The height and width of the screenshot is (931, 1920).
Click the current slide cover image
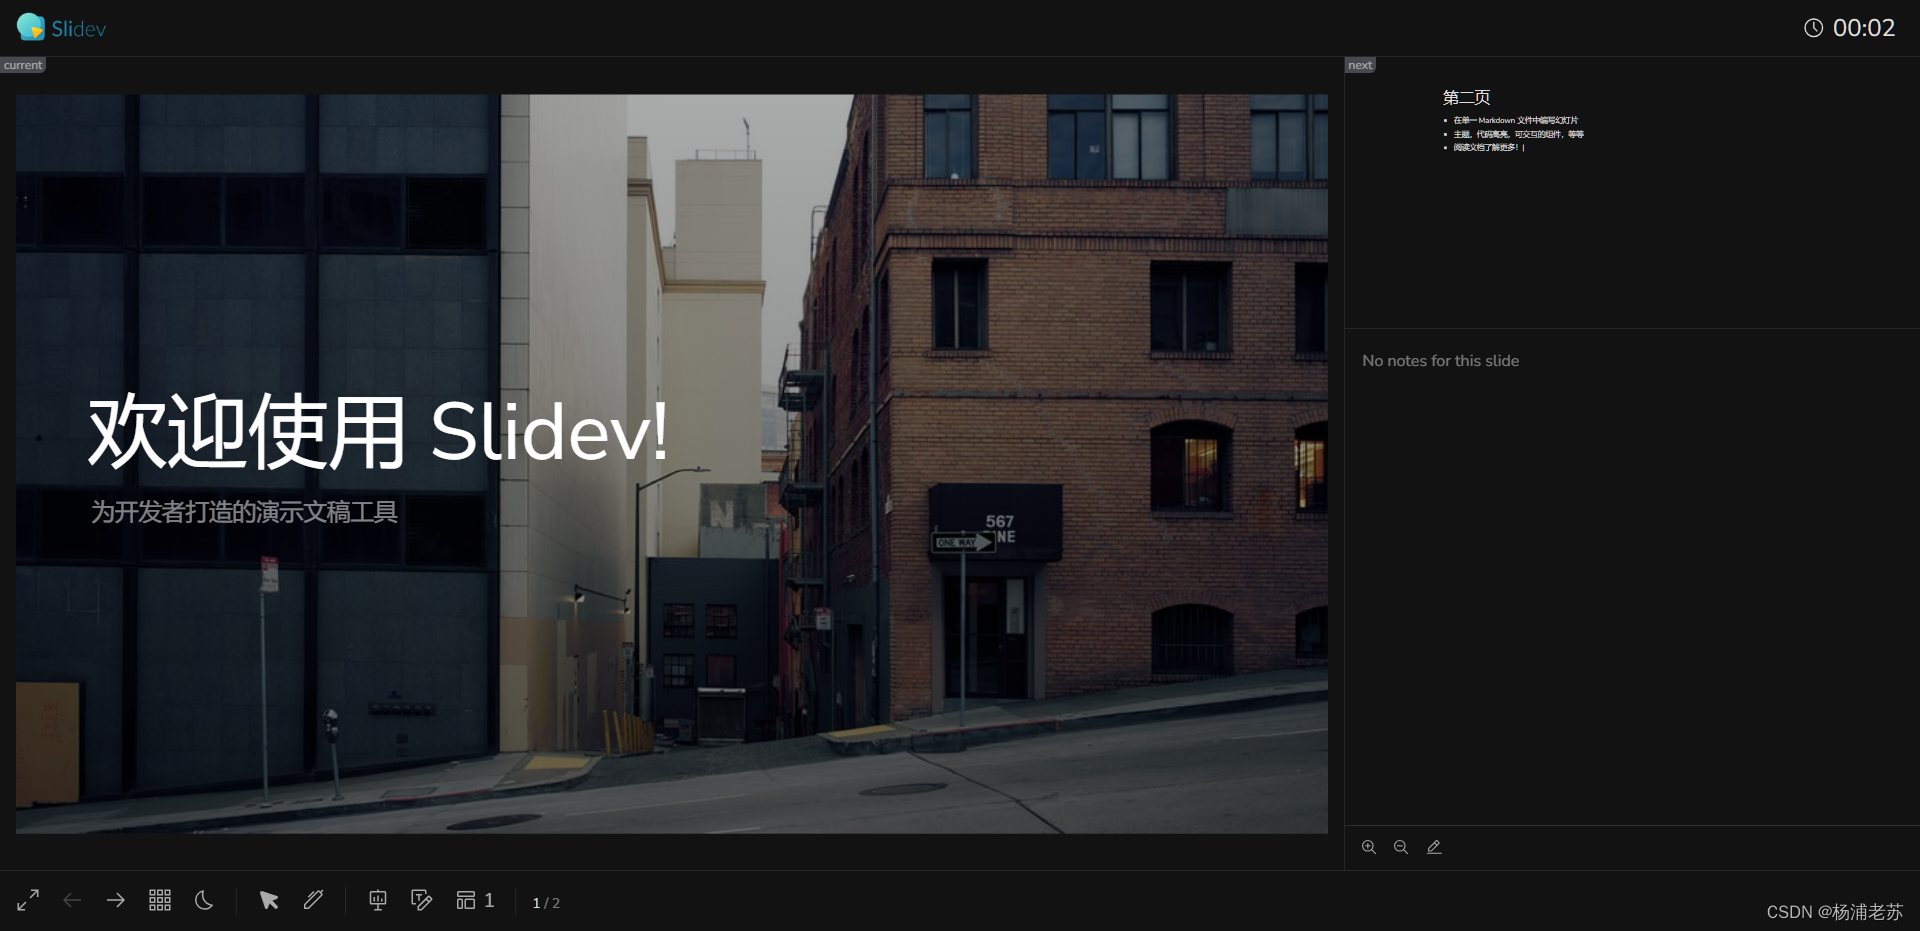(672, 464)
